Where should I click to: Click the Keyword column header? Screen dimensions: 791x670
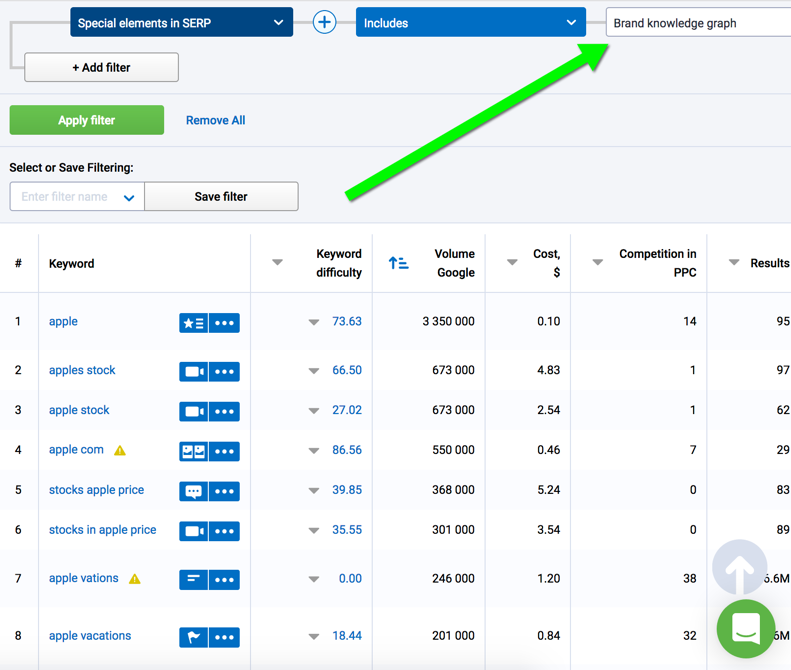tap(71, 263)
